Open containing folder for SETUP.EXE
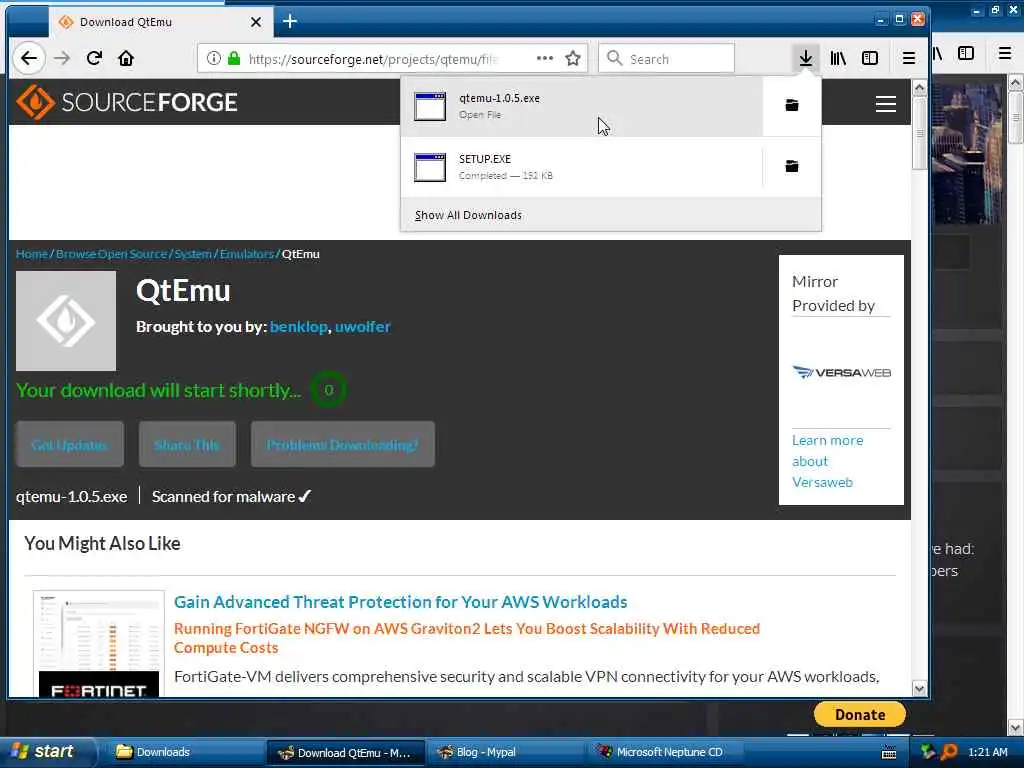Viewport: 1024px width, 768px height. pyautogui.click(x=792, y=166)
